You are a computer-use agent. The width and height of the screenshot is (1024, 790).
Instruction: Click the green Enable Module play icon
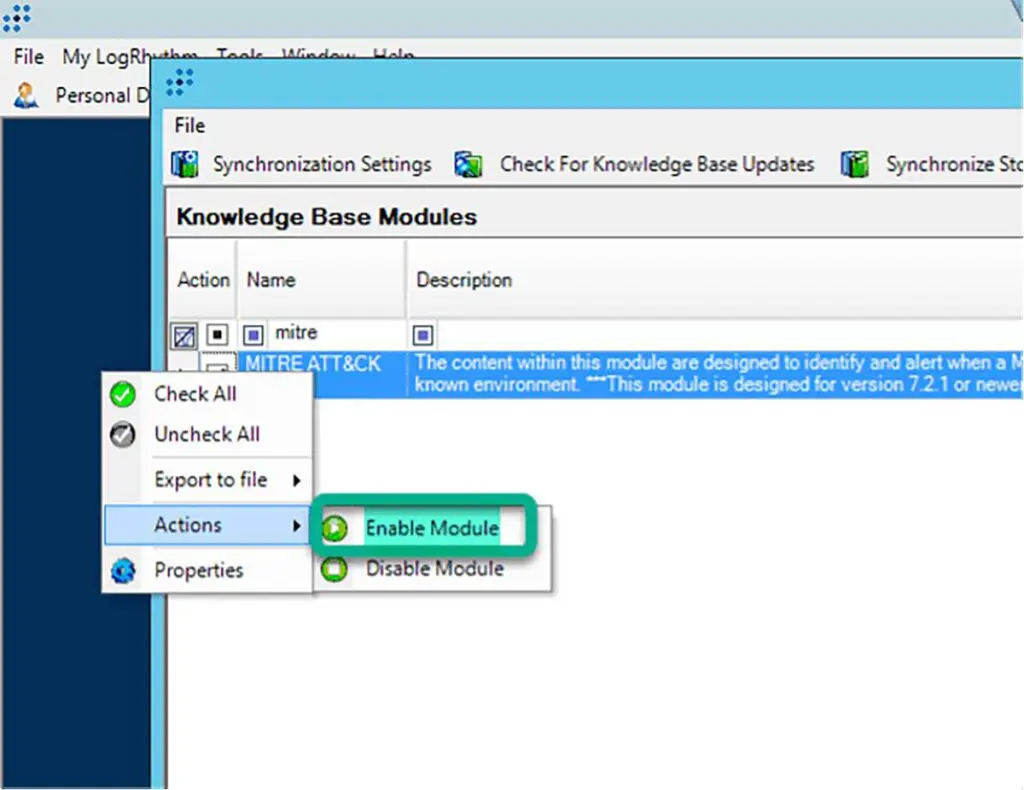pos(334,529)
